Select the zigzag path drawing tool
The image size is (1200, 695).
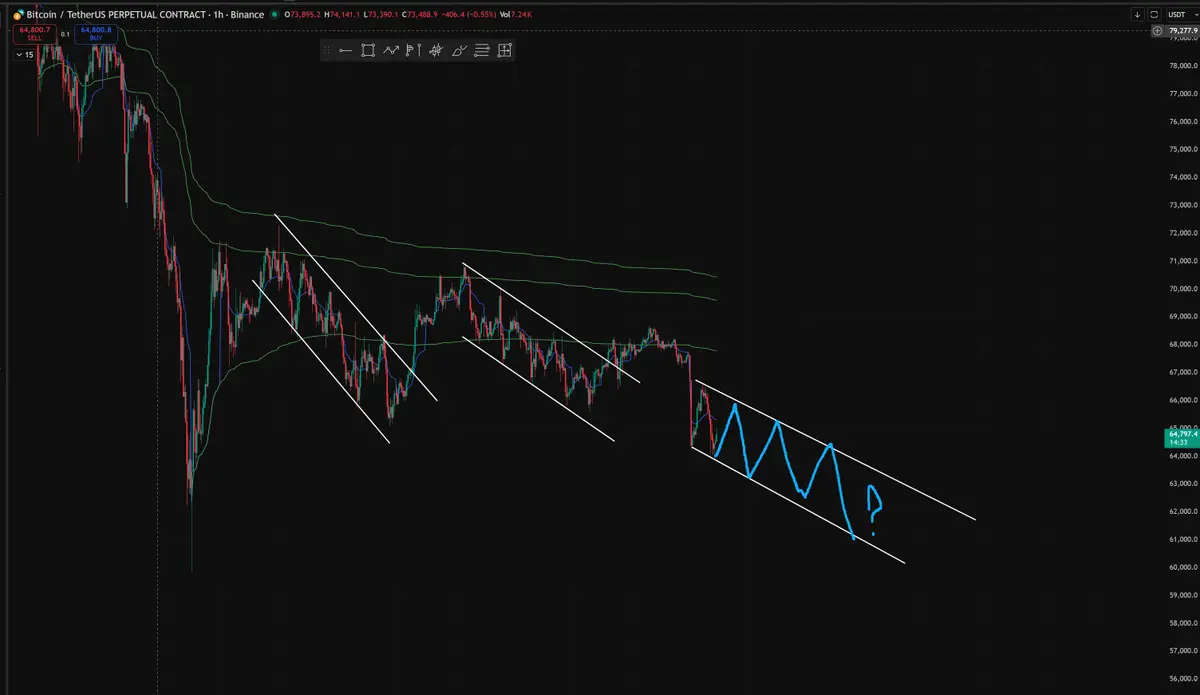[x=391, y=50]
